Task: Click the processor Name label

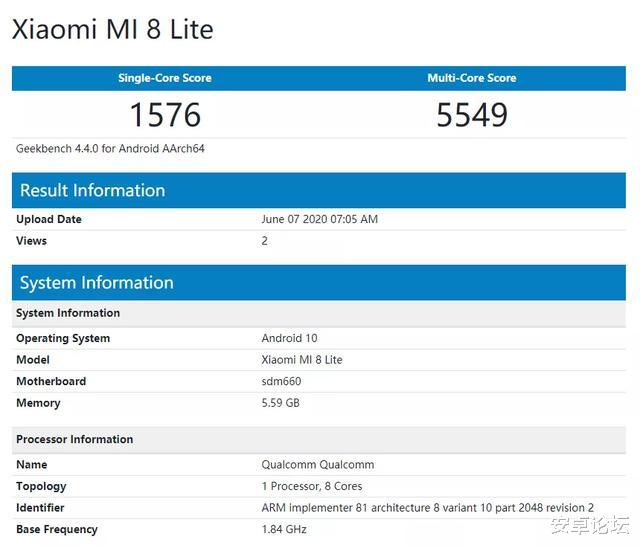Action: coord(31,465)
